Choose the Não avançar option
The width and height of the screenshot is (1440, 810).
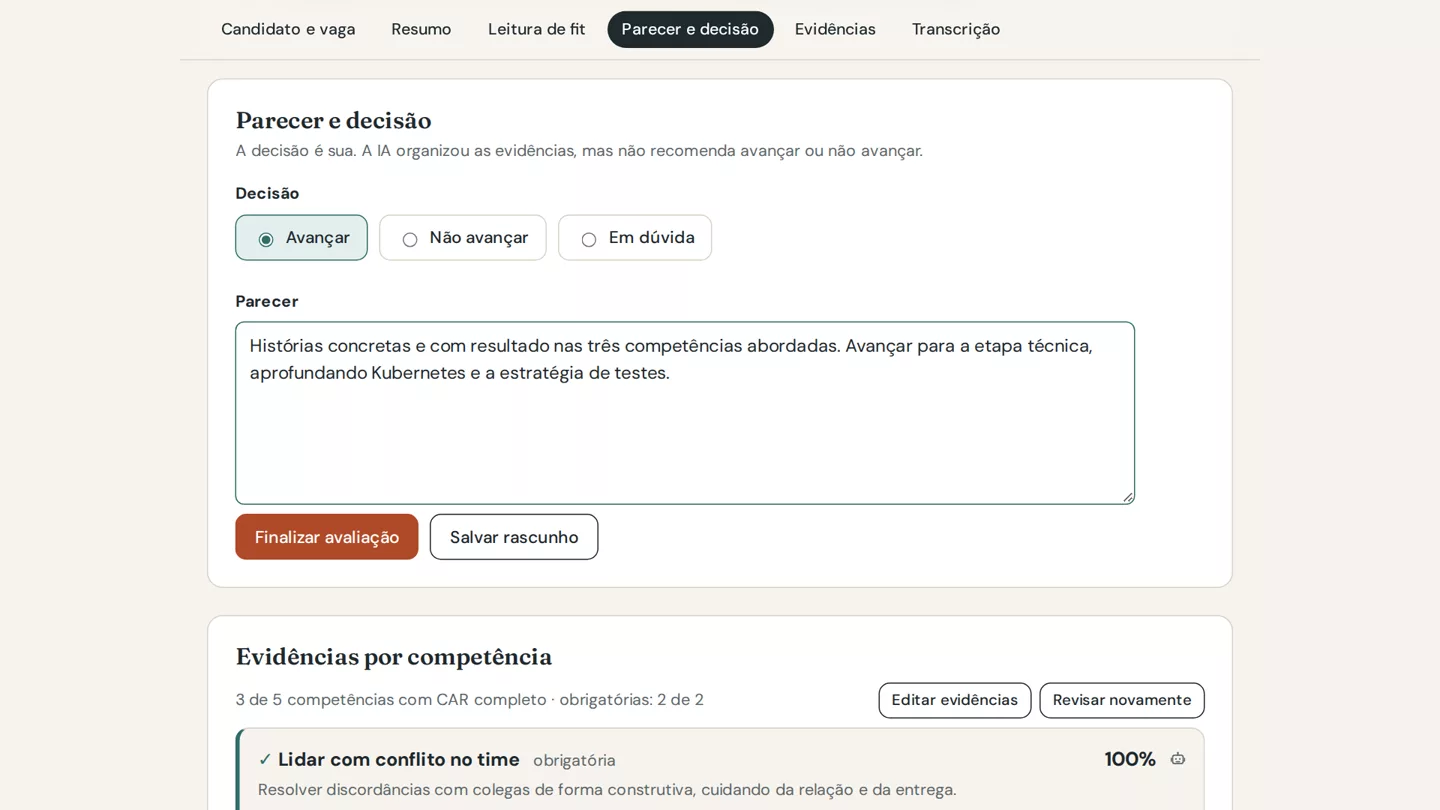[463, 238]
